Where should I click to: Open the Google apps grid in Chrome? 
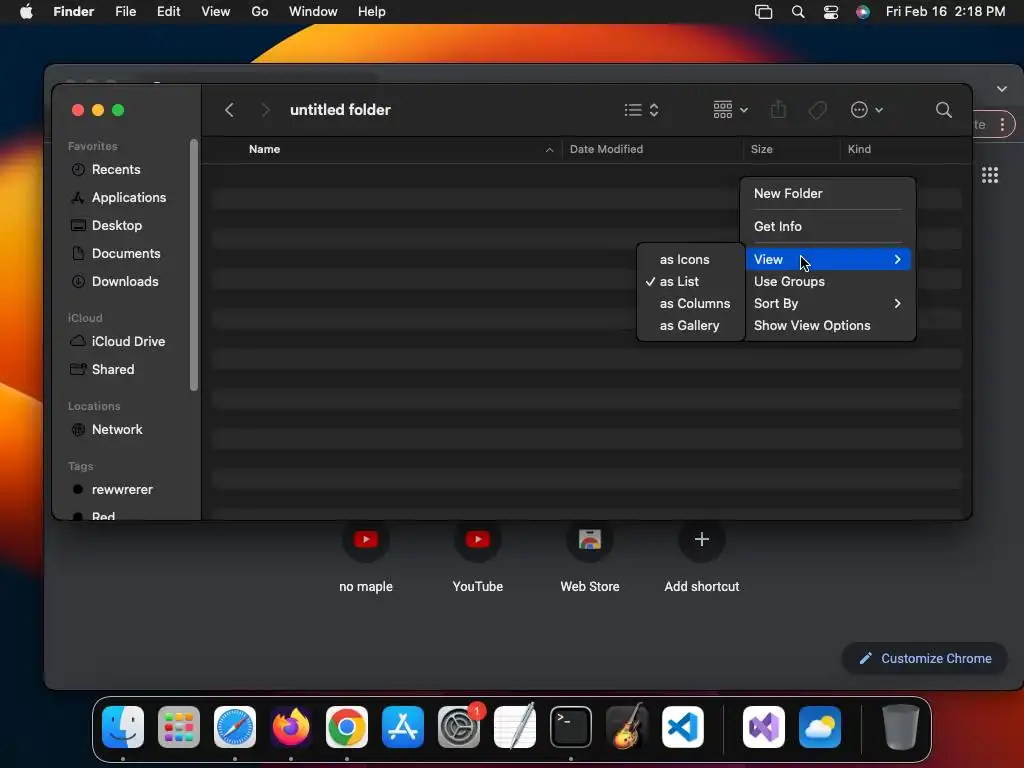point(989,175)
